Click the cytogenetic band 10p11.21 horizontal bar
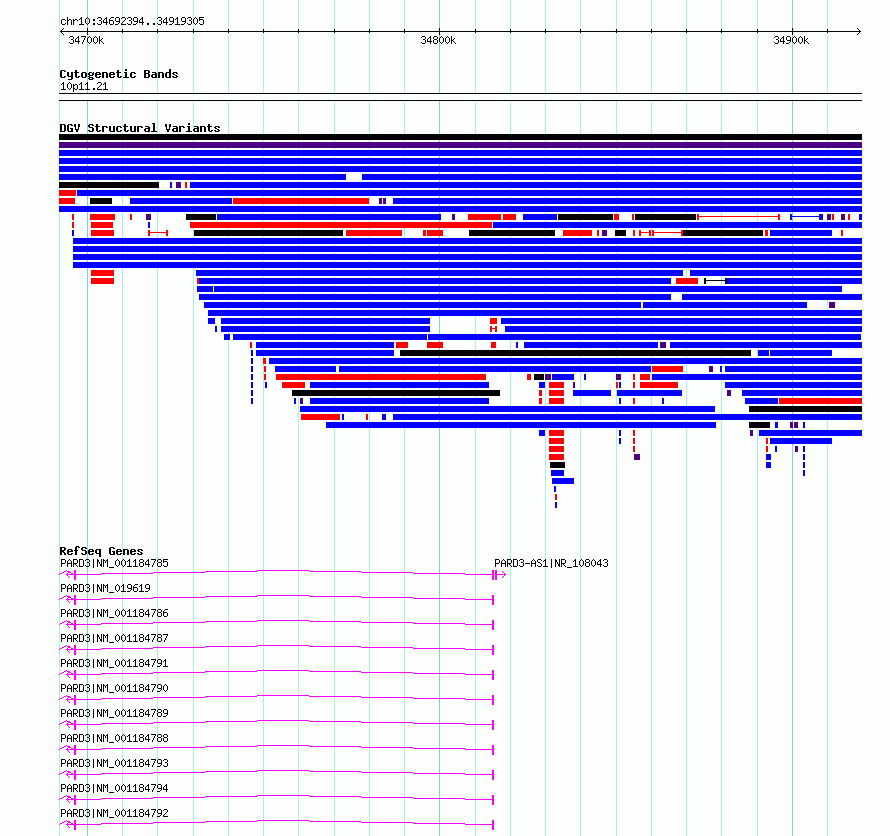This screenshot has height=836, width=890. 460,97
